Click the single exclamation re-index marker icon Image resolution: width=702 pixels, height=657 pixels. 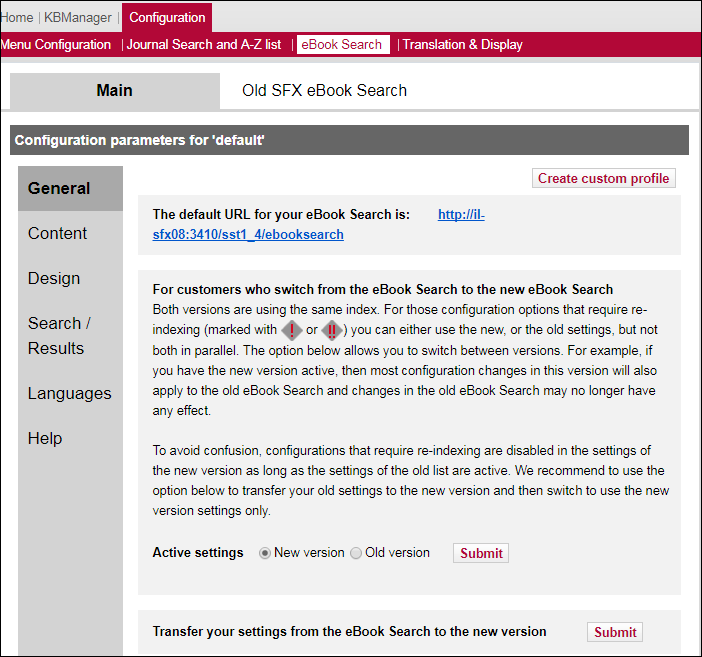pos(292,331)
